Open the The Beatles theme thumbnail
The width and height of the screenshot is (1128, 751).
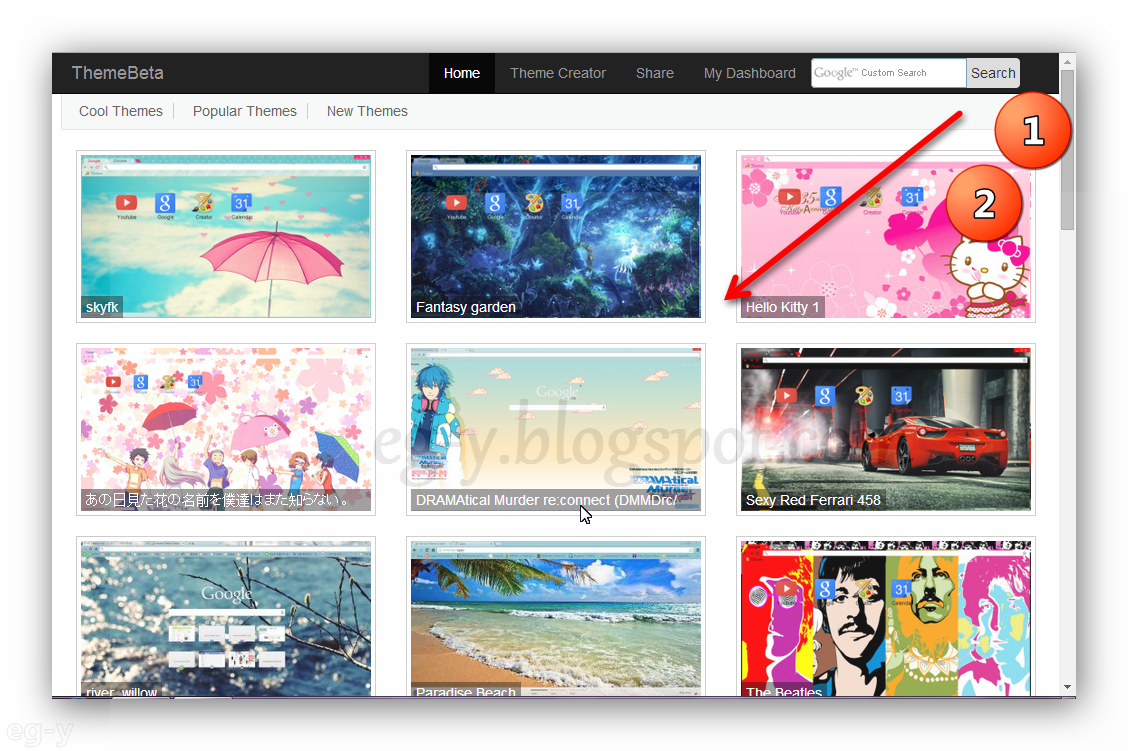pyautogui.click(x=886, y=617)
